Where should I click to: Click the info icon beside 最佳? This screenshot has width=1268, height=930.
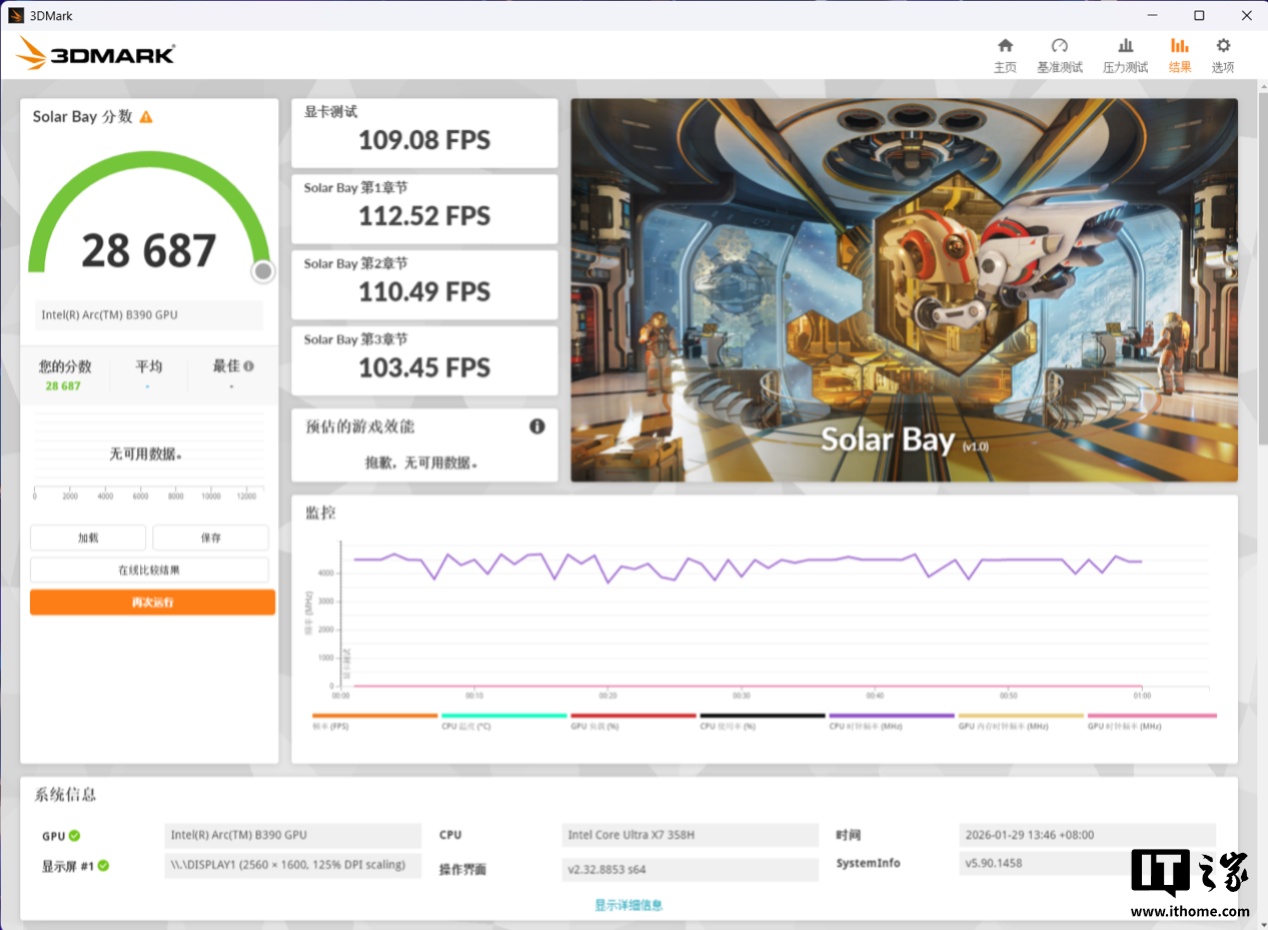click(248, 366)
